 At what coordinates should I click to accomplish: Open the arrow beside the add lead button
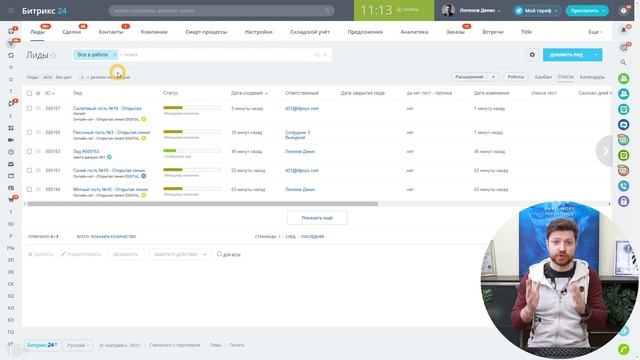pos(596,55)
